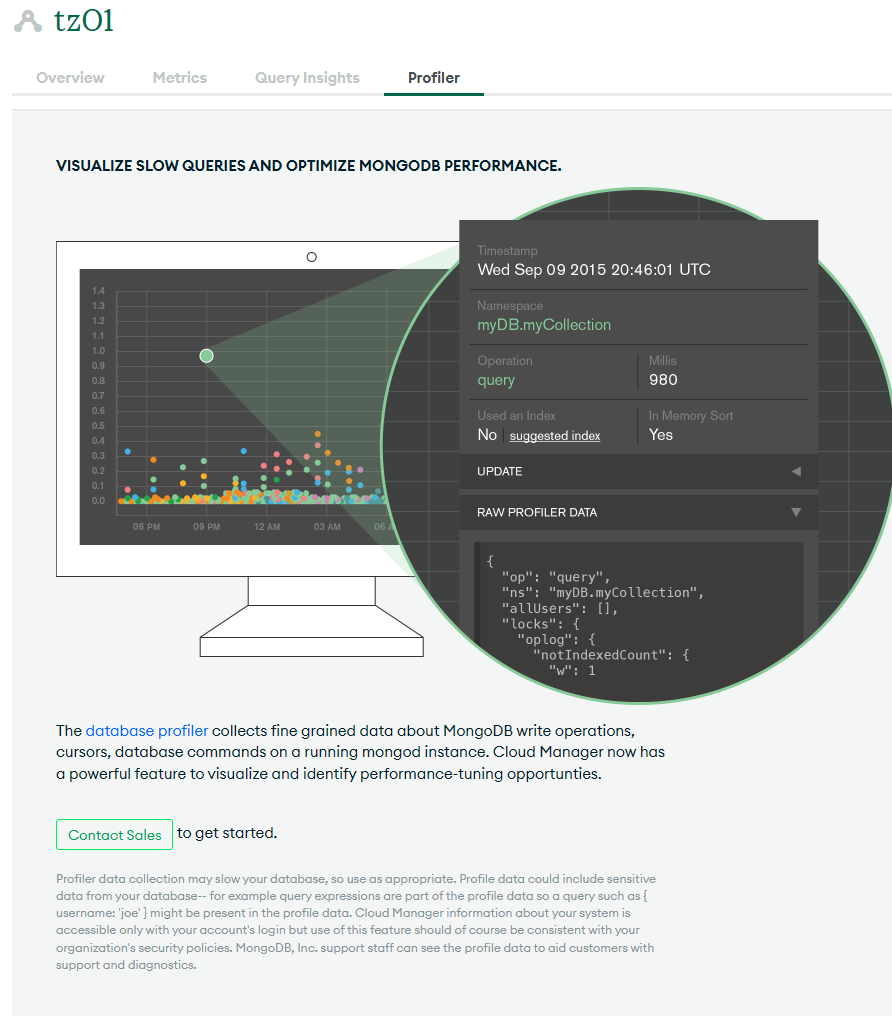The image size is (892, 1016).
Task: Click inside the raw profiler JSON code block
Action: tap(638, 610)
